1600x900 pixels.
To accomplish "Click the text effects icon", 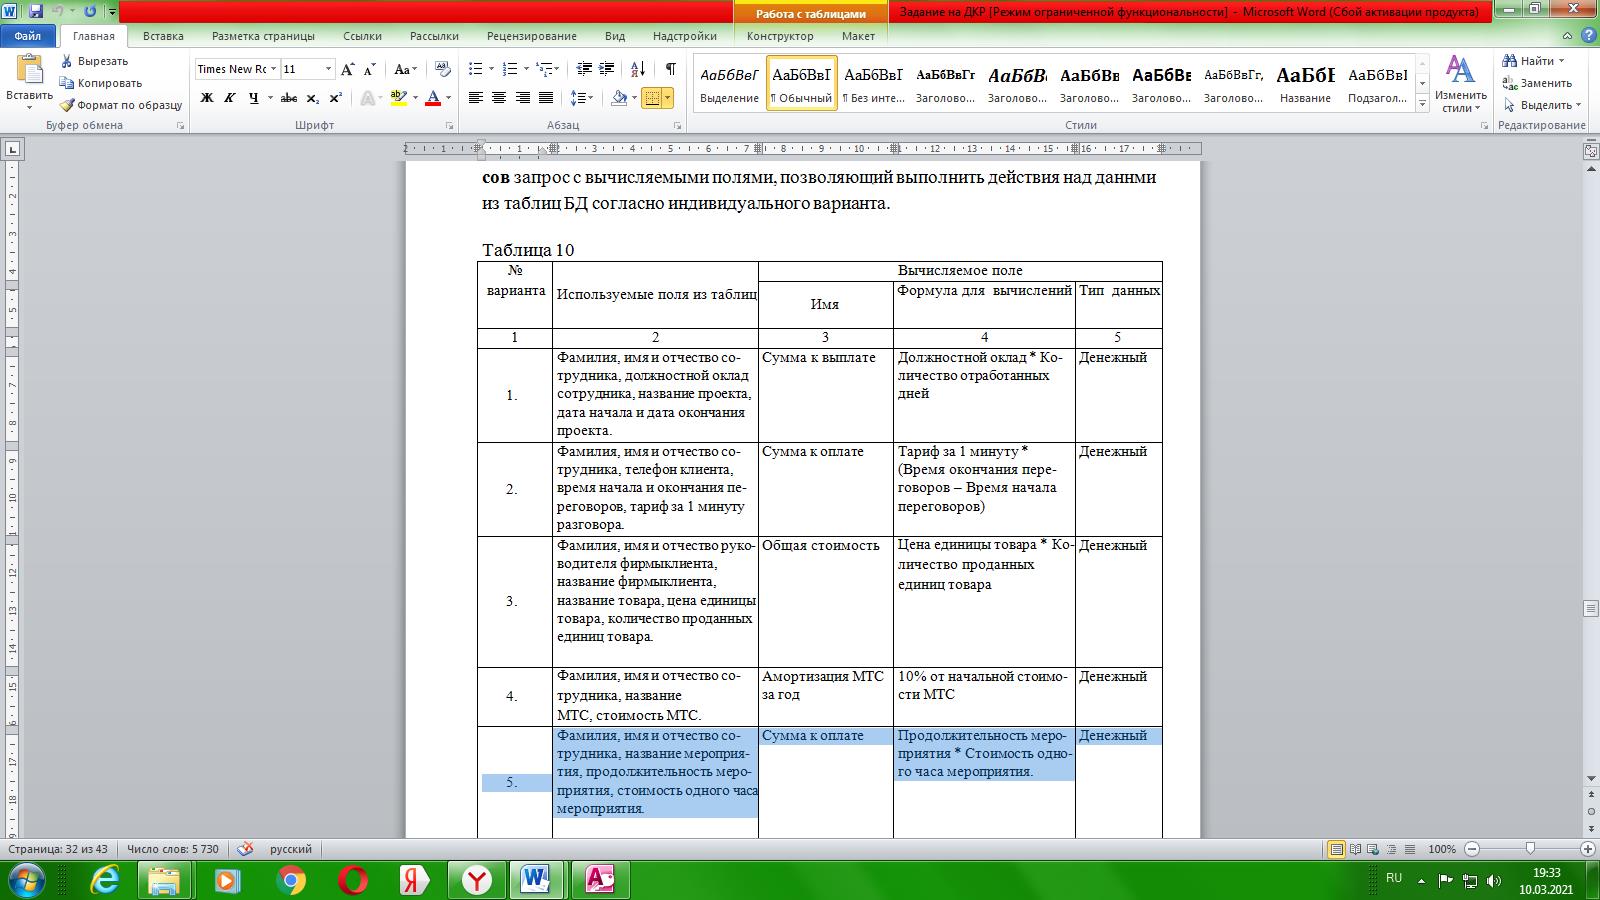I will [x=368, y=98].
